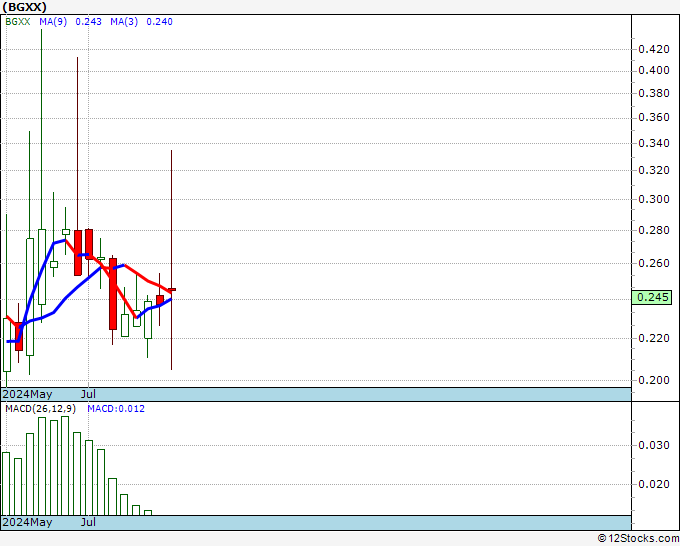Click the 0.260 price axis label
The image size is (680, 546).
[654, 263]
